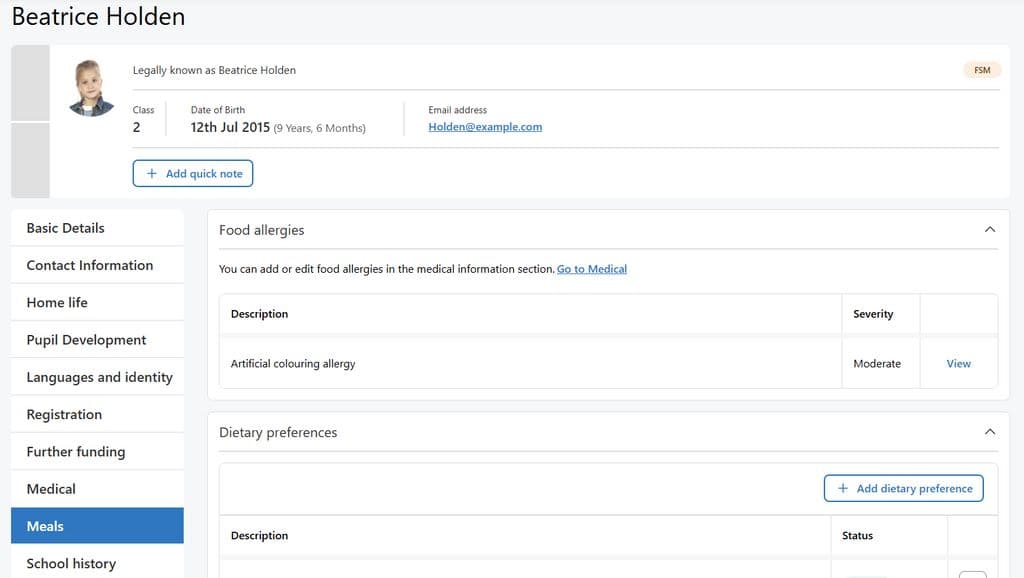The height and width of the screenshot is (578, 1024).
Task: View the Artificial colouring allergy entry
Action: 958,363
